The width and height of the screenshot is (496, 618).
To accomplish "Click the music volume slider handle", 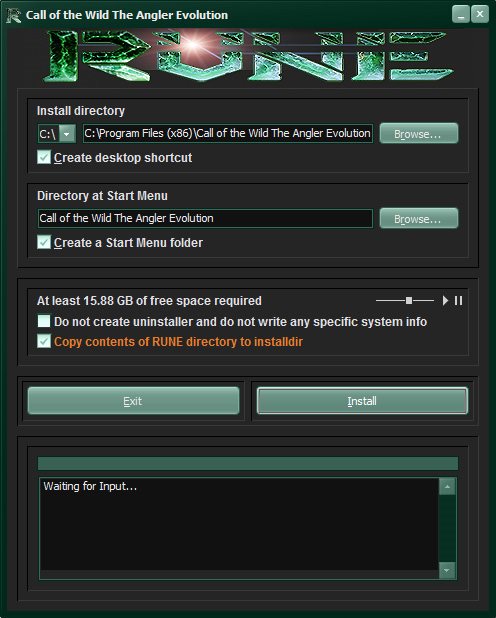I will tap(409, 301).
